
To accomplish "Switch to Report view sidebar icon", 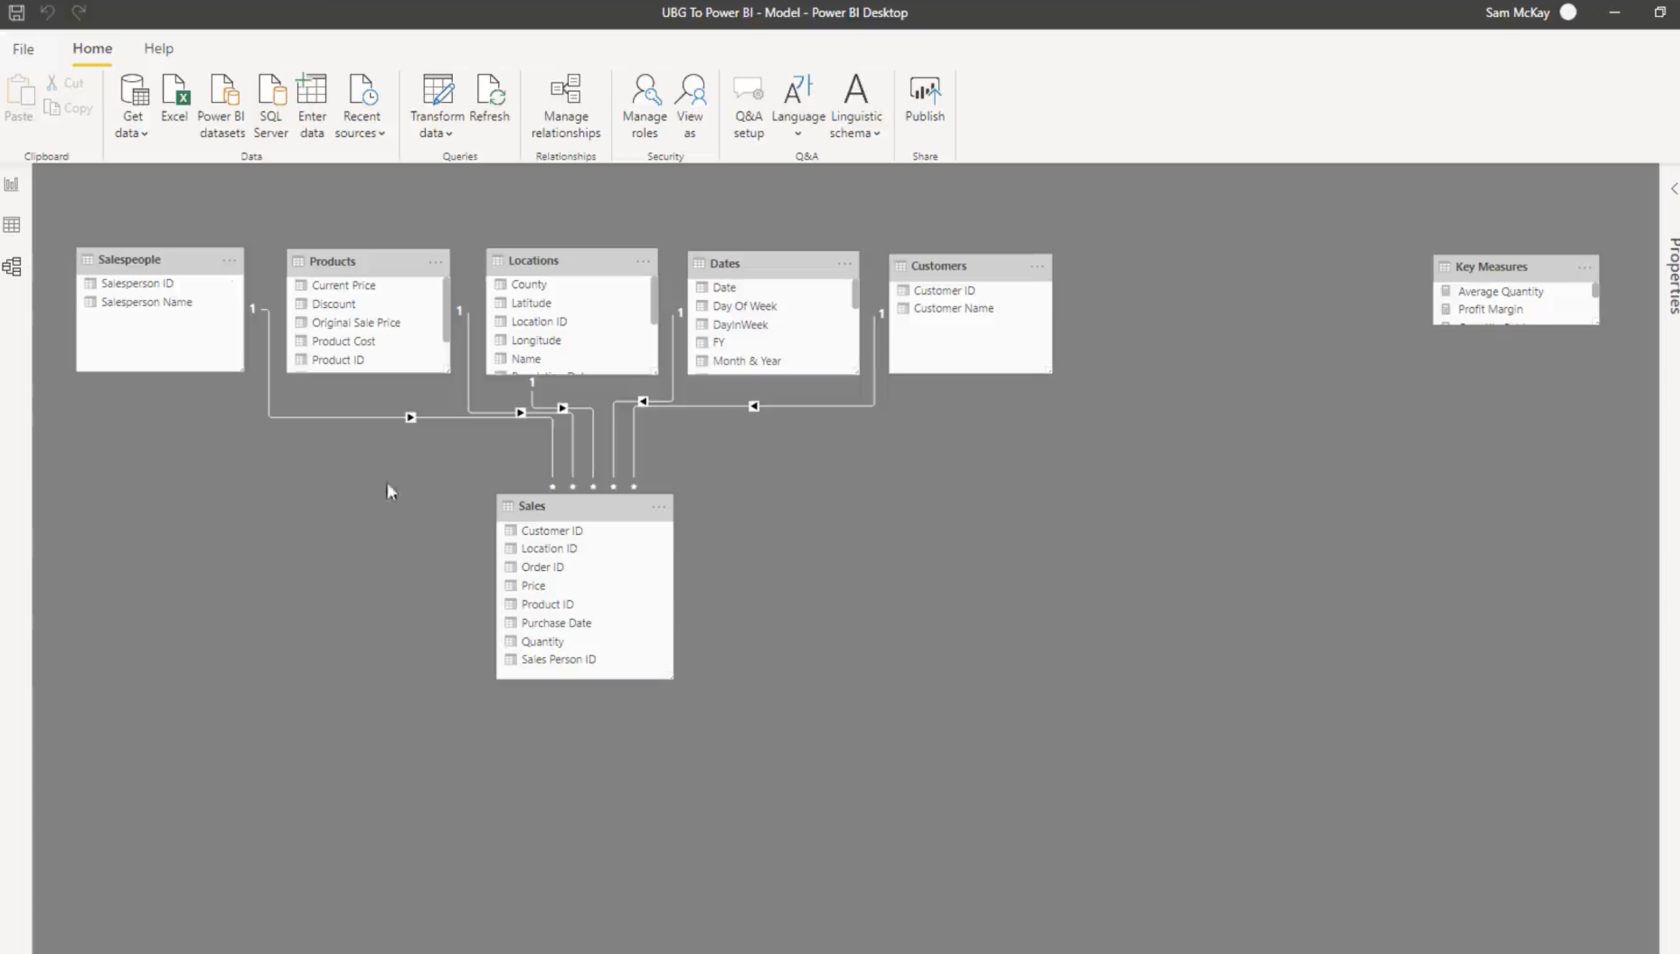I will (12, 184).
